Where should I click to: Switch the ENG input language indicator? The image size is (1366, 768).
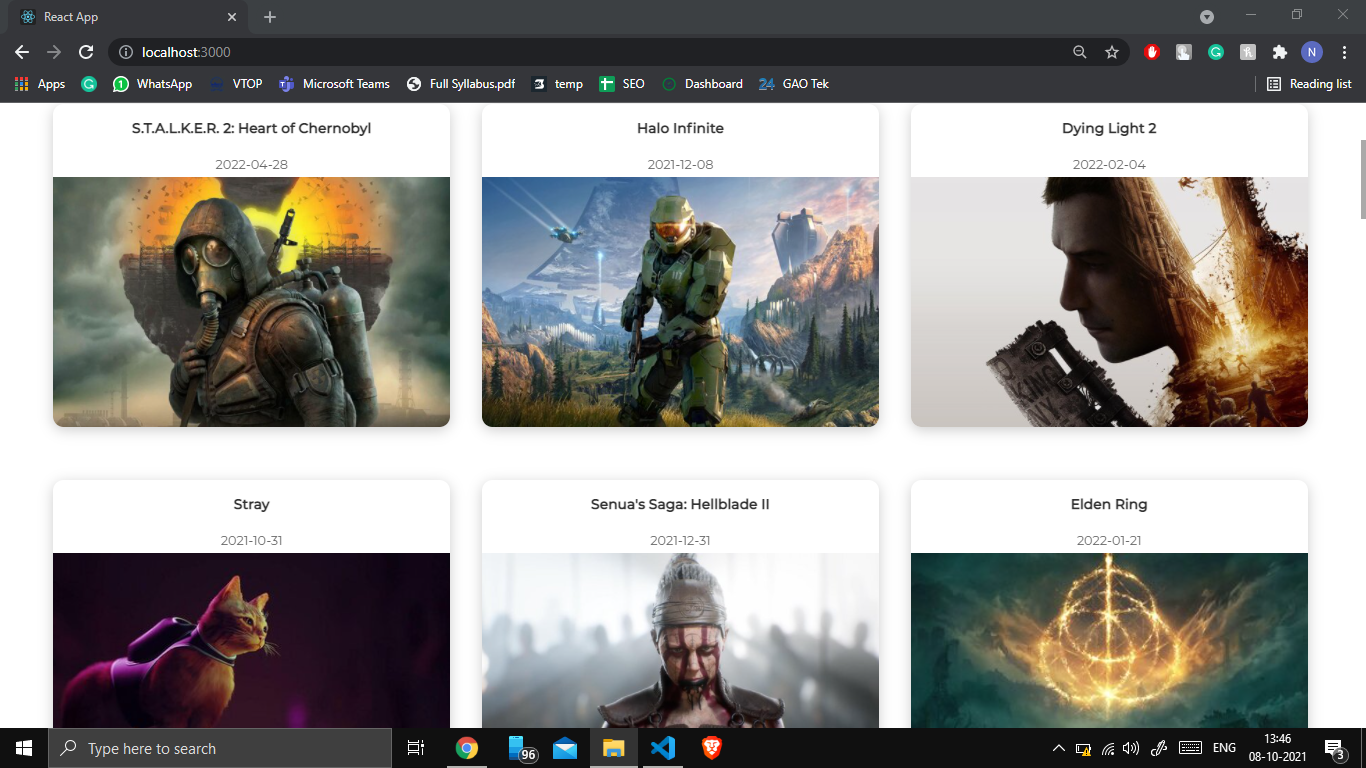tap(1224, 748)
